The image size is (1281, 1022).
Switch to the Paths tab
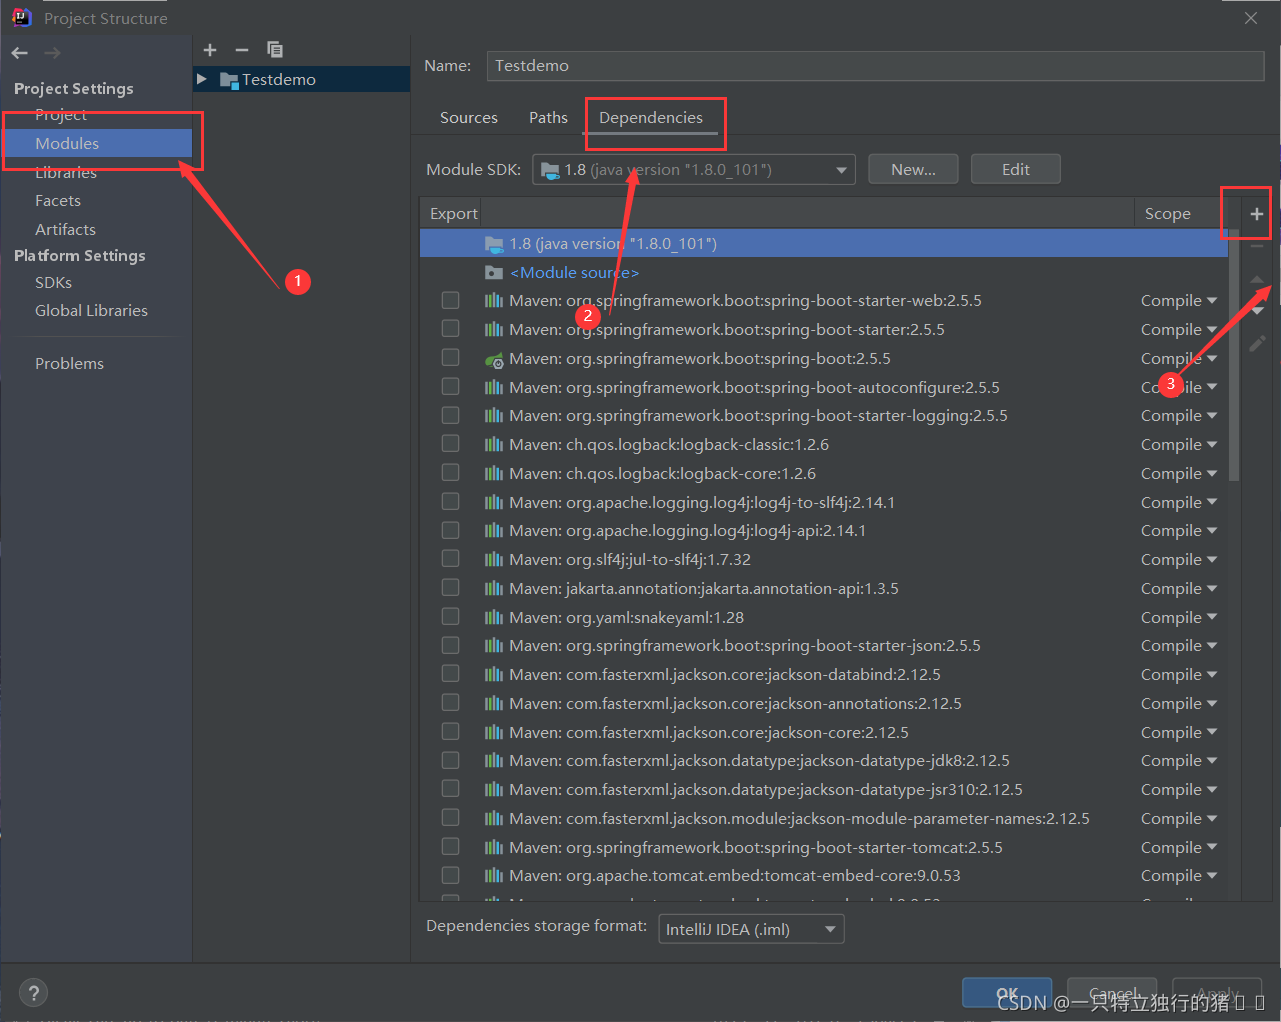pyautogui.click(x=548, y=117)
